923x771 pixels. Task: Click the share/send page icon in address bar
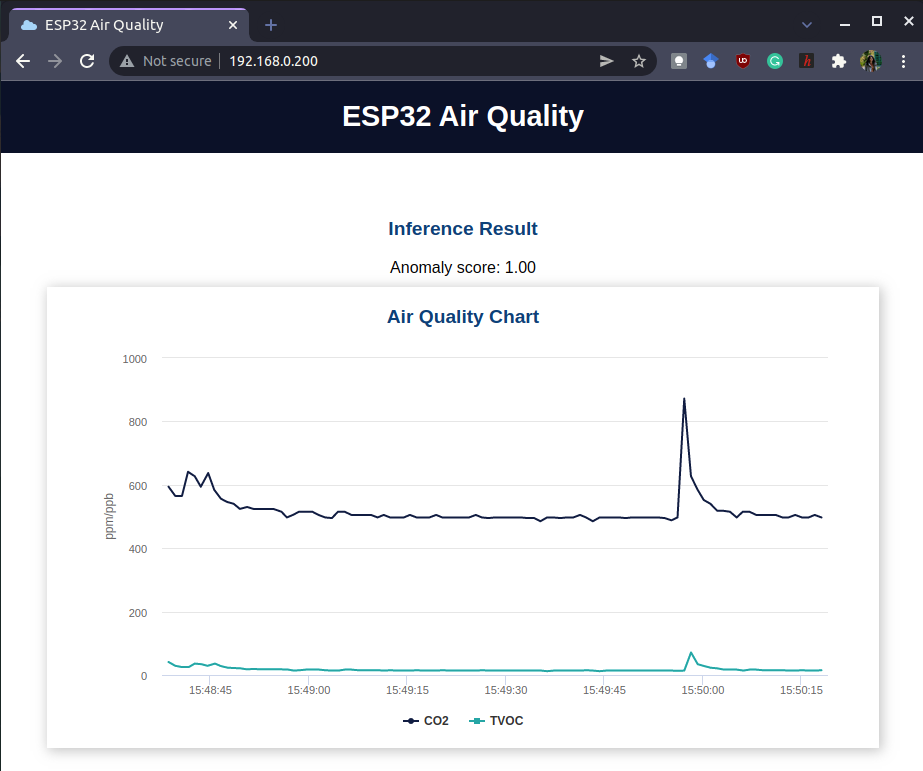606,61
